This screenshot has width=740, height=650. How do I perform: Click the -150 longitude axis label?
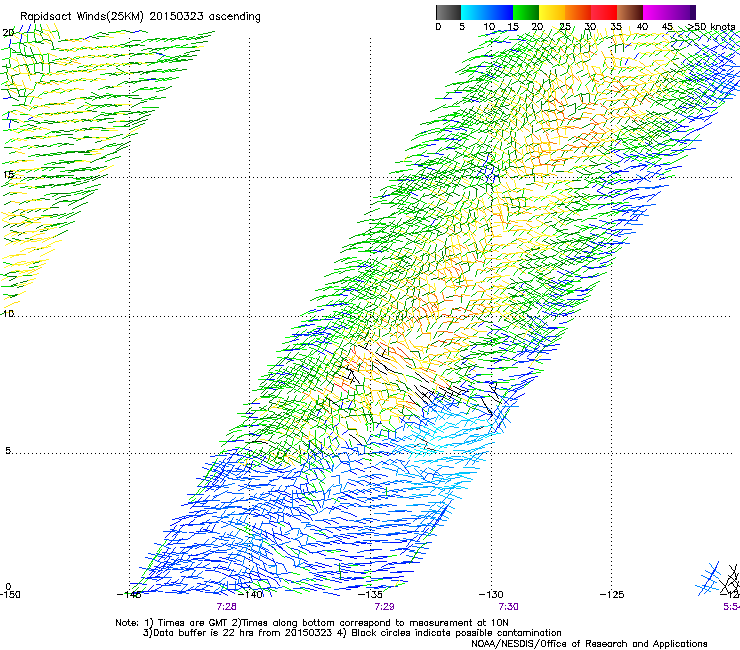click(10, 595)
